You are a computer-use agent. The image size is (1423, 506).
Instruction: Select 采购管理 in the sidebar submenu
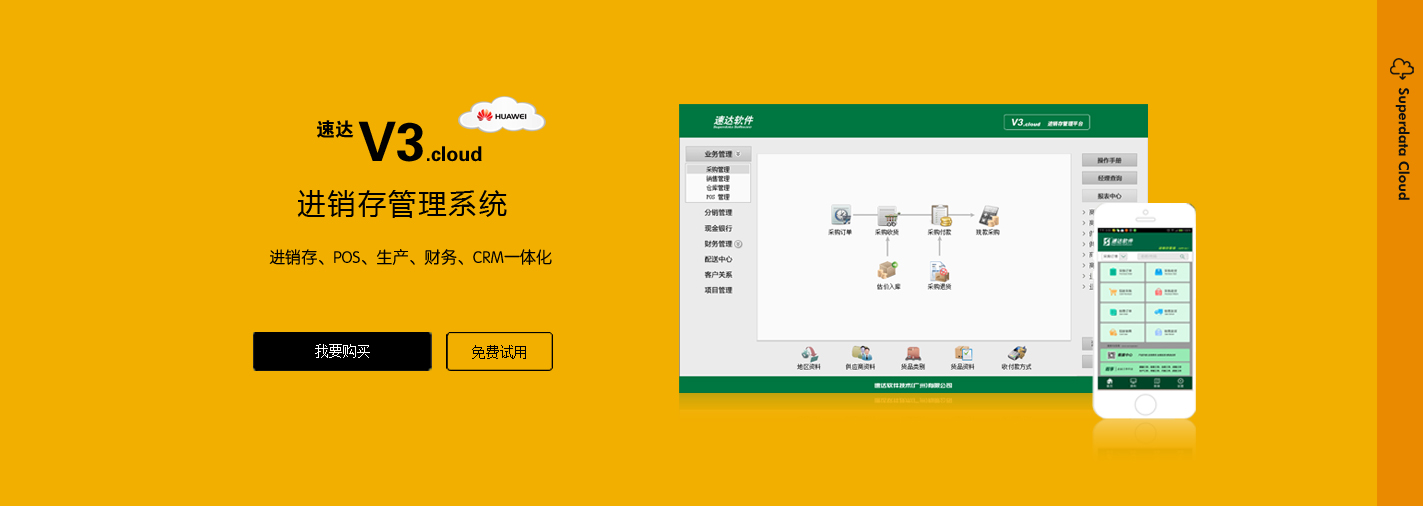point(718,170)
